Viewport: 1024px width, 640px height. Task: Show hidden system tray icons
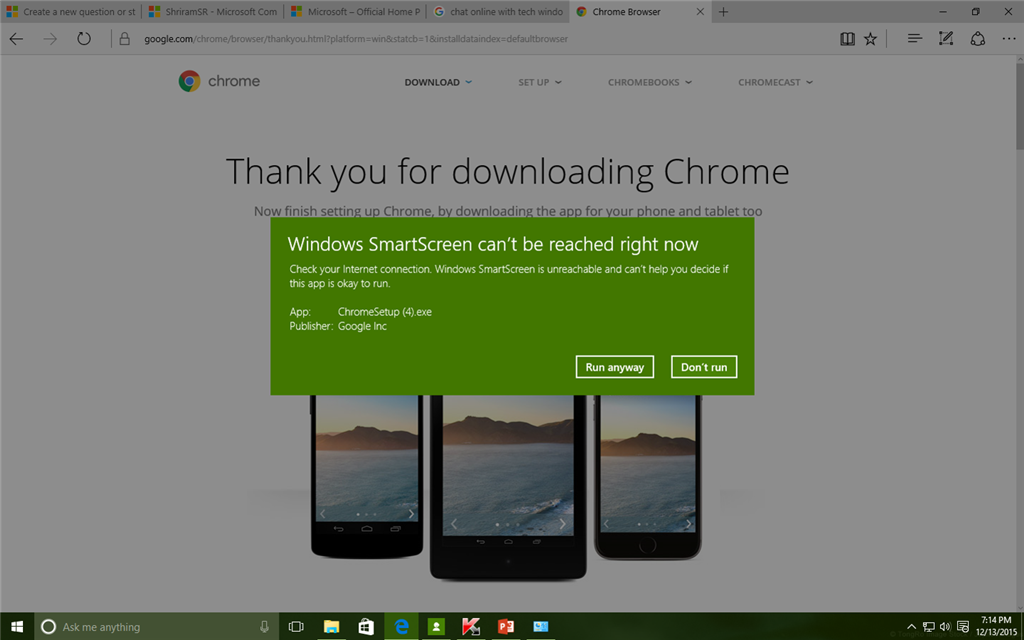(x=912, y=627)
